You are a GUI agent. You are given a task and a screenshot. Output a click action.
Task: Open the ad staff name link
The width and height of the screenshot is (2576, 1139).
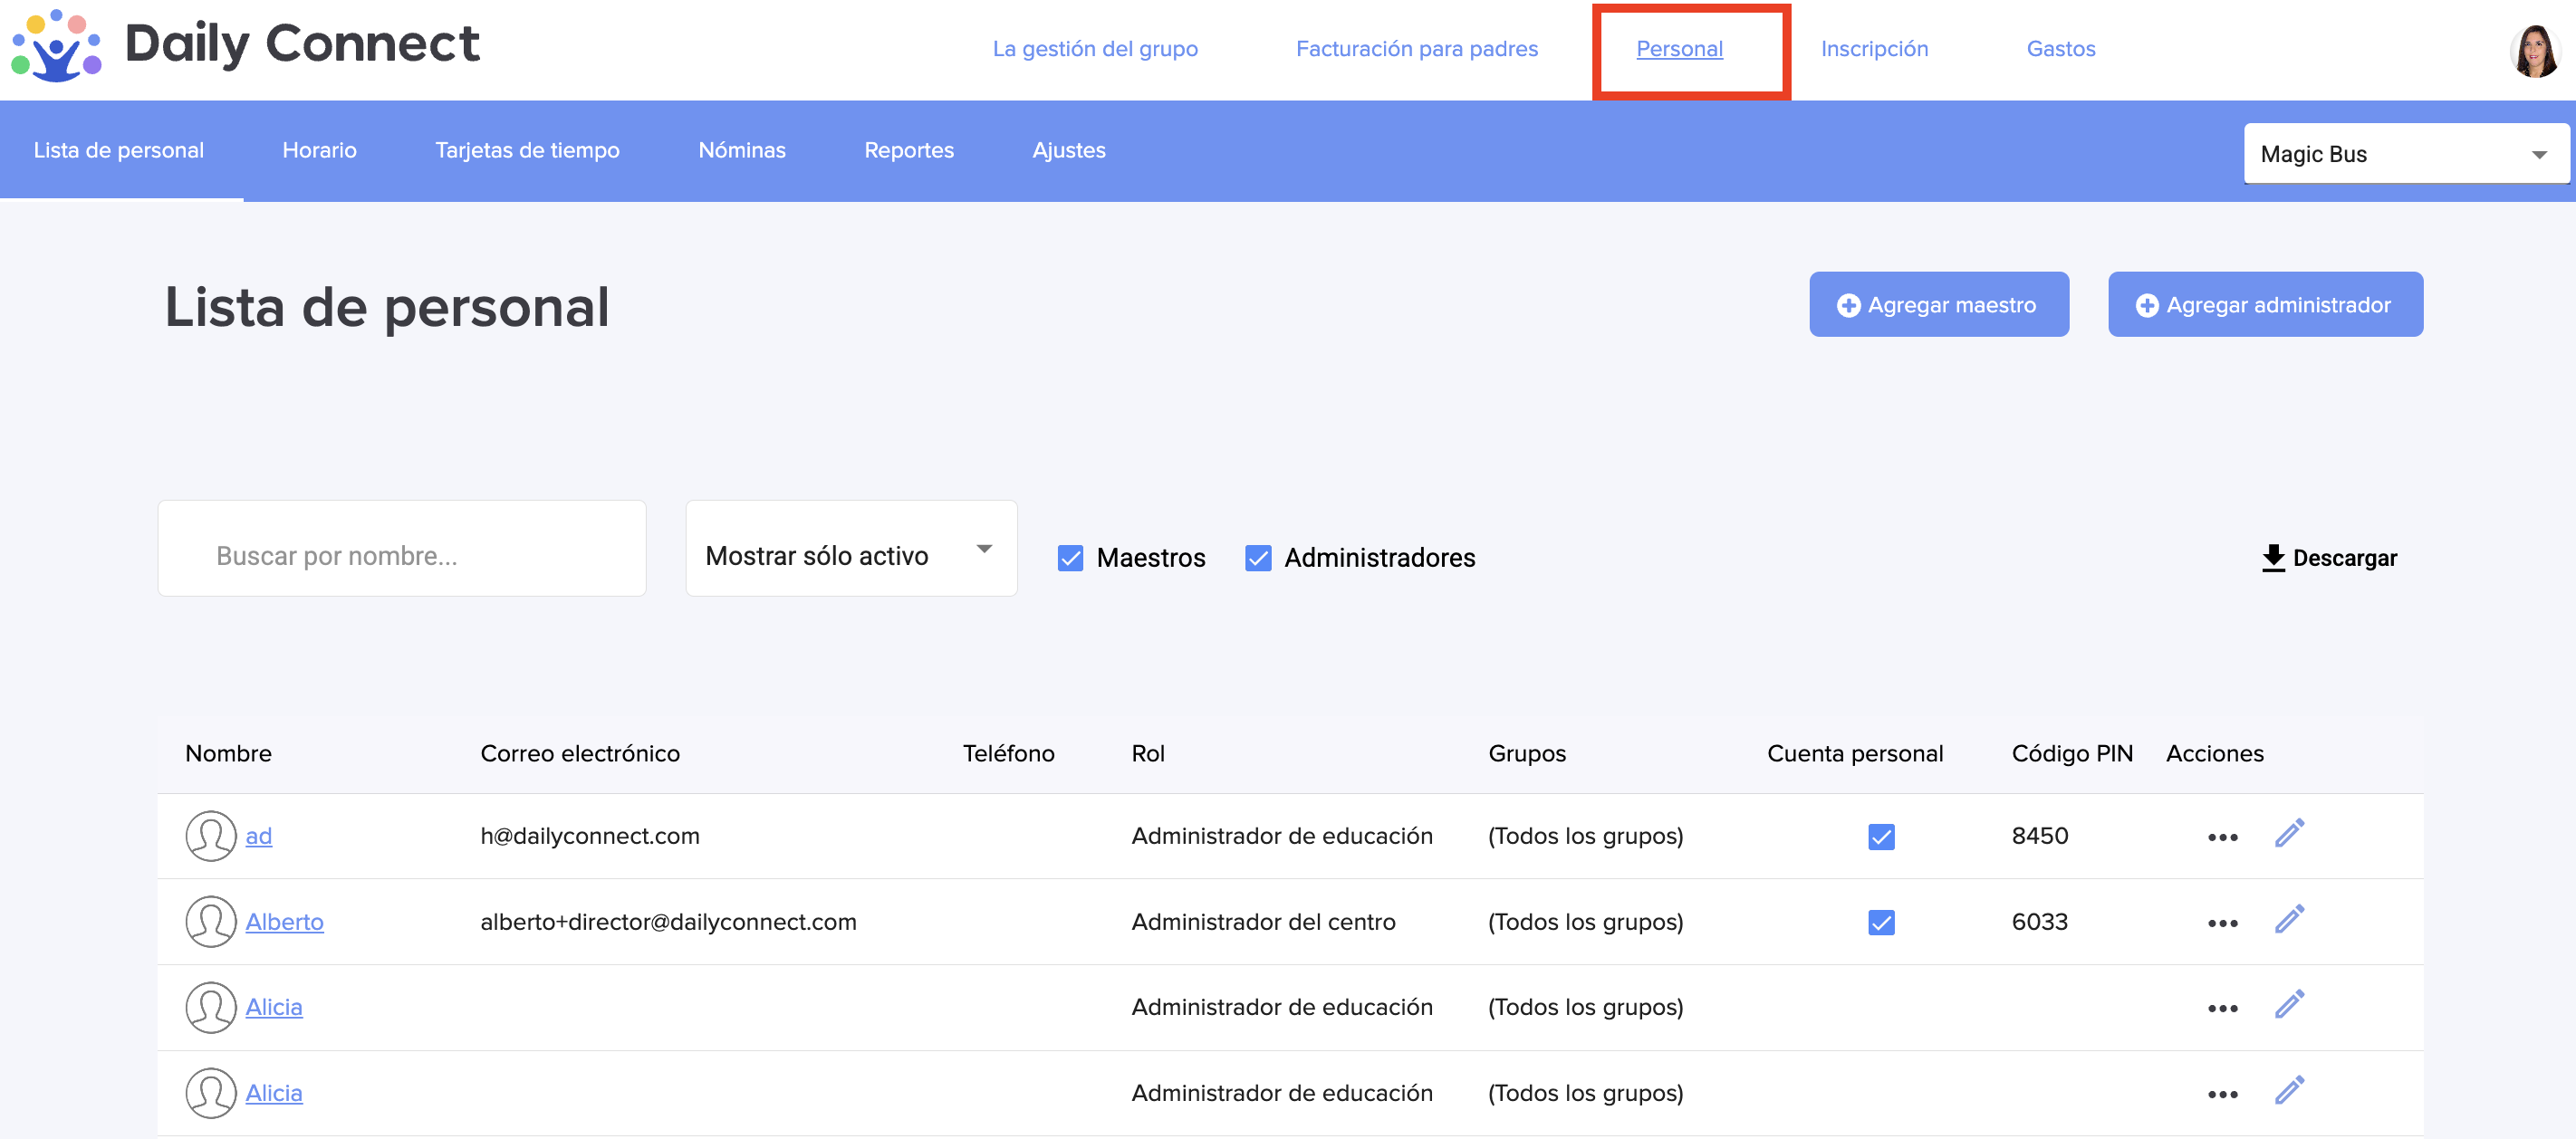click(258, 836)
